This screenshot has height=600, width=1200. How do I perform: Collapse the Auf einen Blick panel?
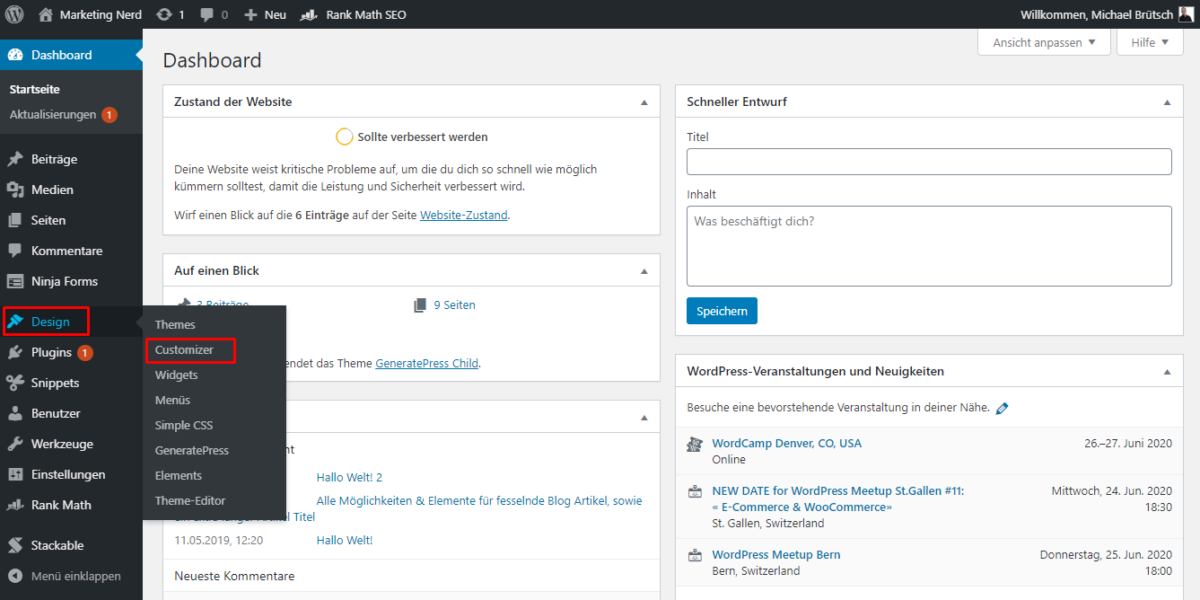(644, 271)
